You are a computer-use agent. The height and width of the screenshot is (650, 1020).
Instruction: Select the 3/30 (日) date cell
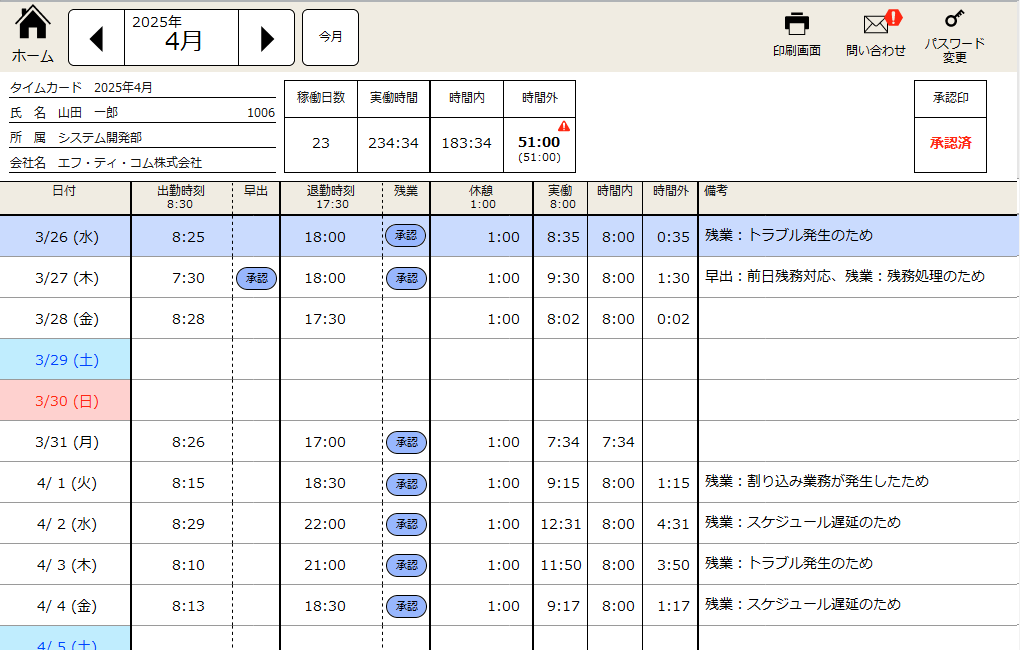[65, 400]
